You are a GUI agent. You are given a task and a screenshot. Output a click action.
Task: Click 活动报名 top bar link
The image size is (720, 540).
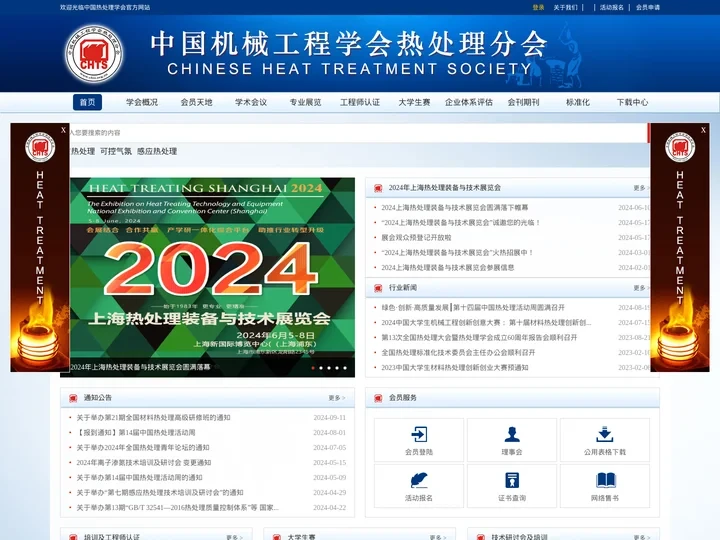[612, 7]
